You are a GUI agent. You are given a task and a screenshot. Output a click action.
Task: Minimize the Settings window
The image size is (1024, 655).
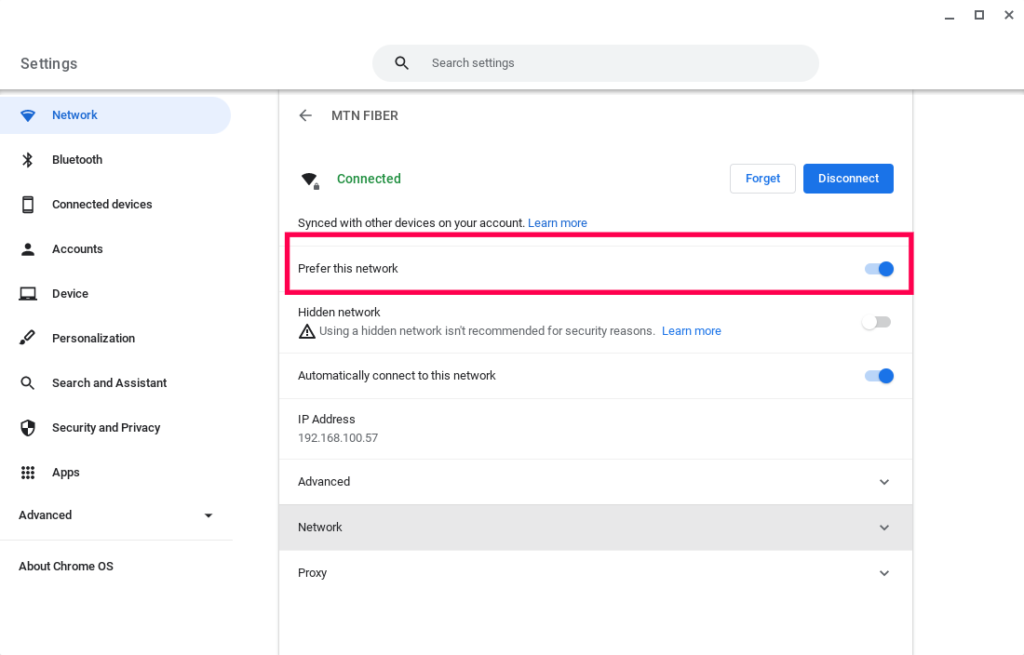950,16
